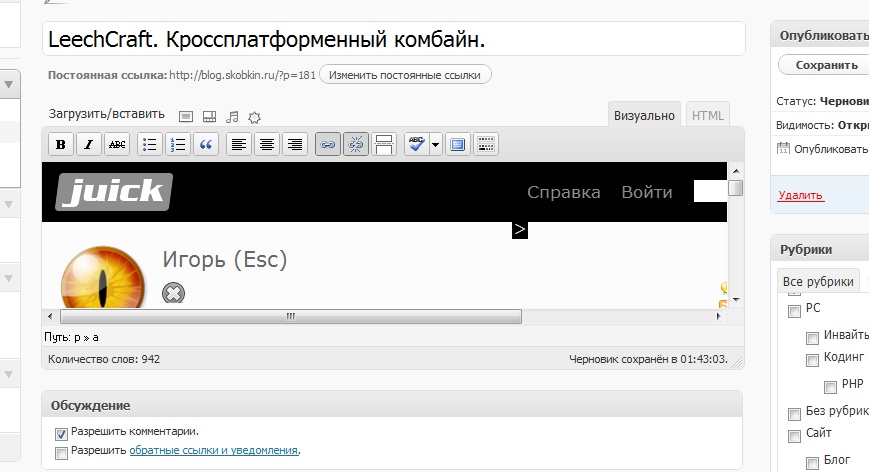The height and width of the screenshot is (472, 869).
Task: Expand the top left sidebar menu arrow
Action: tap(9, 85)
